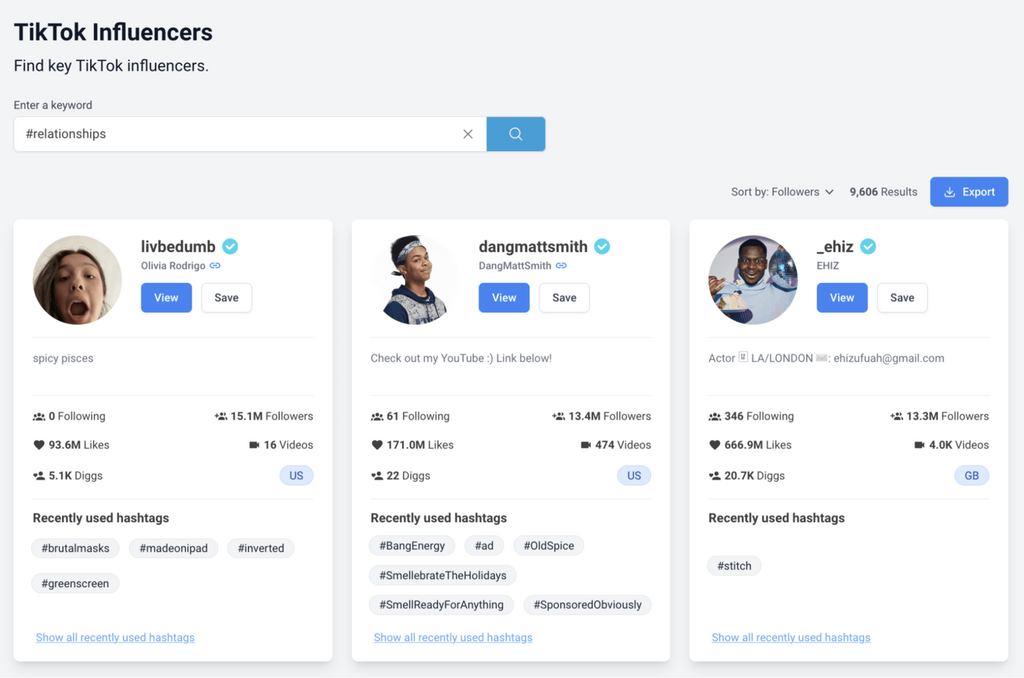
Task: Clear the keyword with the X icon
Action: [468, 134]
